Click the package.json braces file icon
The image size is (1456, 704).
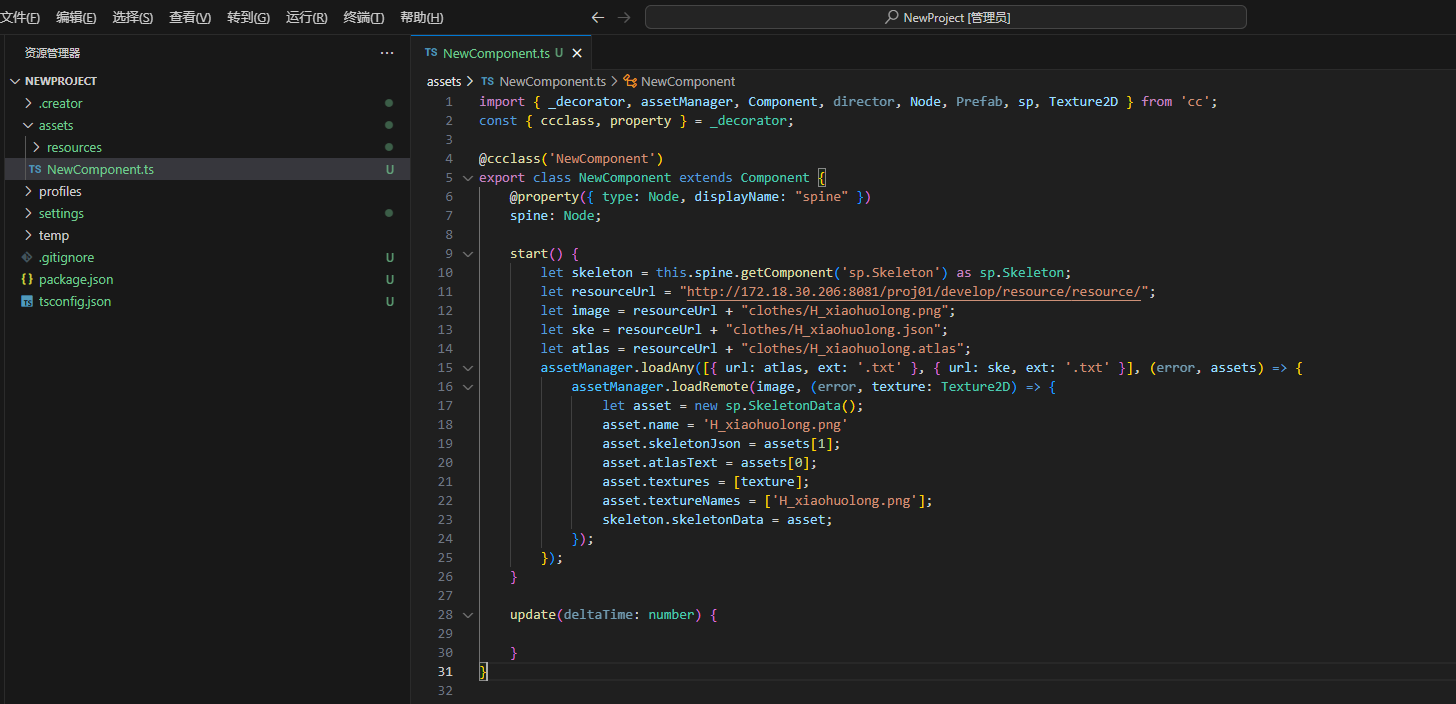coord(27,280)
